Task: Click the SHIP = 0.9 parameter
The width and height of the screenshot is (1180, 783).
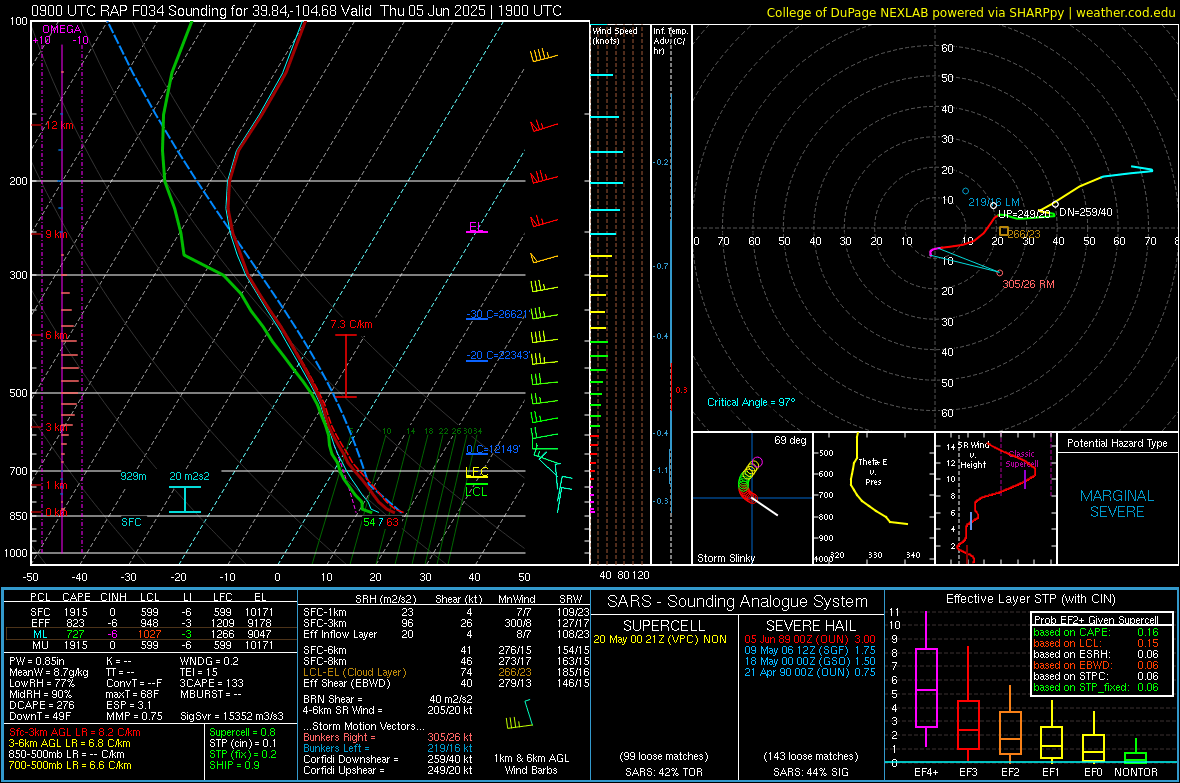Action: tap(234, 766)
